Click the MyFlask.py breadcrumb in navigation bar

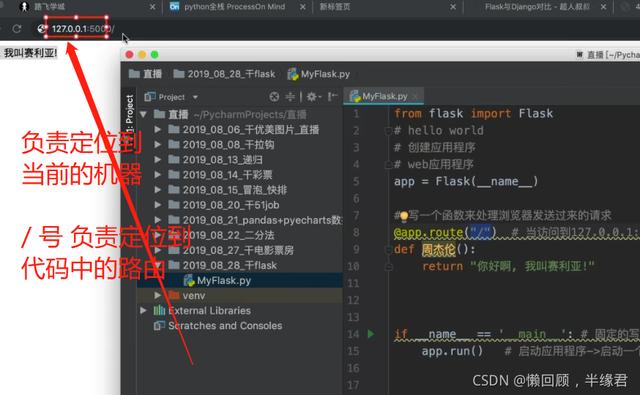pyautogui.click(x=319, y=74)
